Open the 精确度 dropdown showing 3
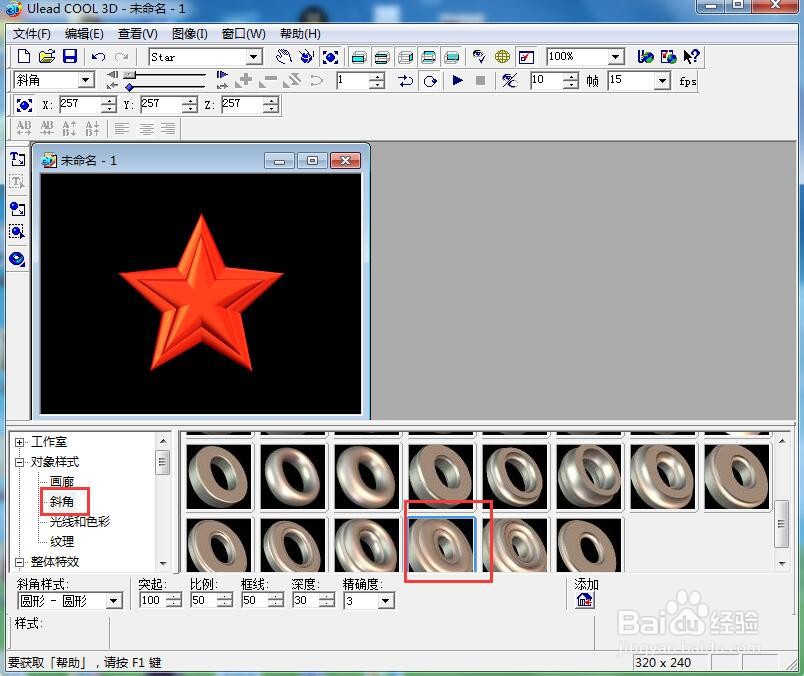 [386, 601]
